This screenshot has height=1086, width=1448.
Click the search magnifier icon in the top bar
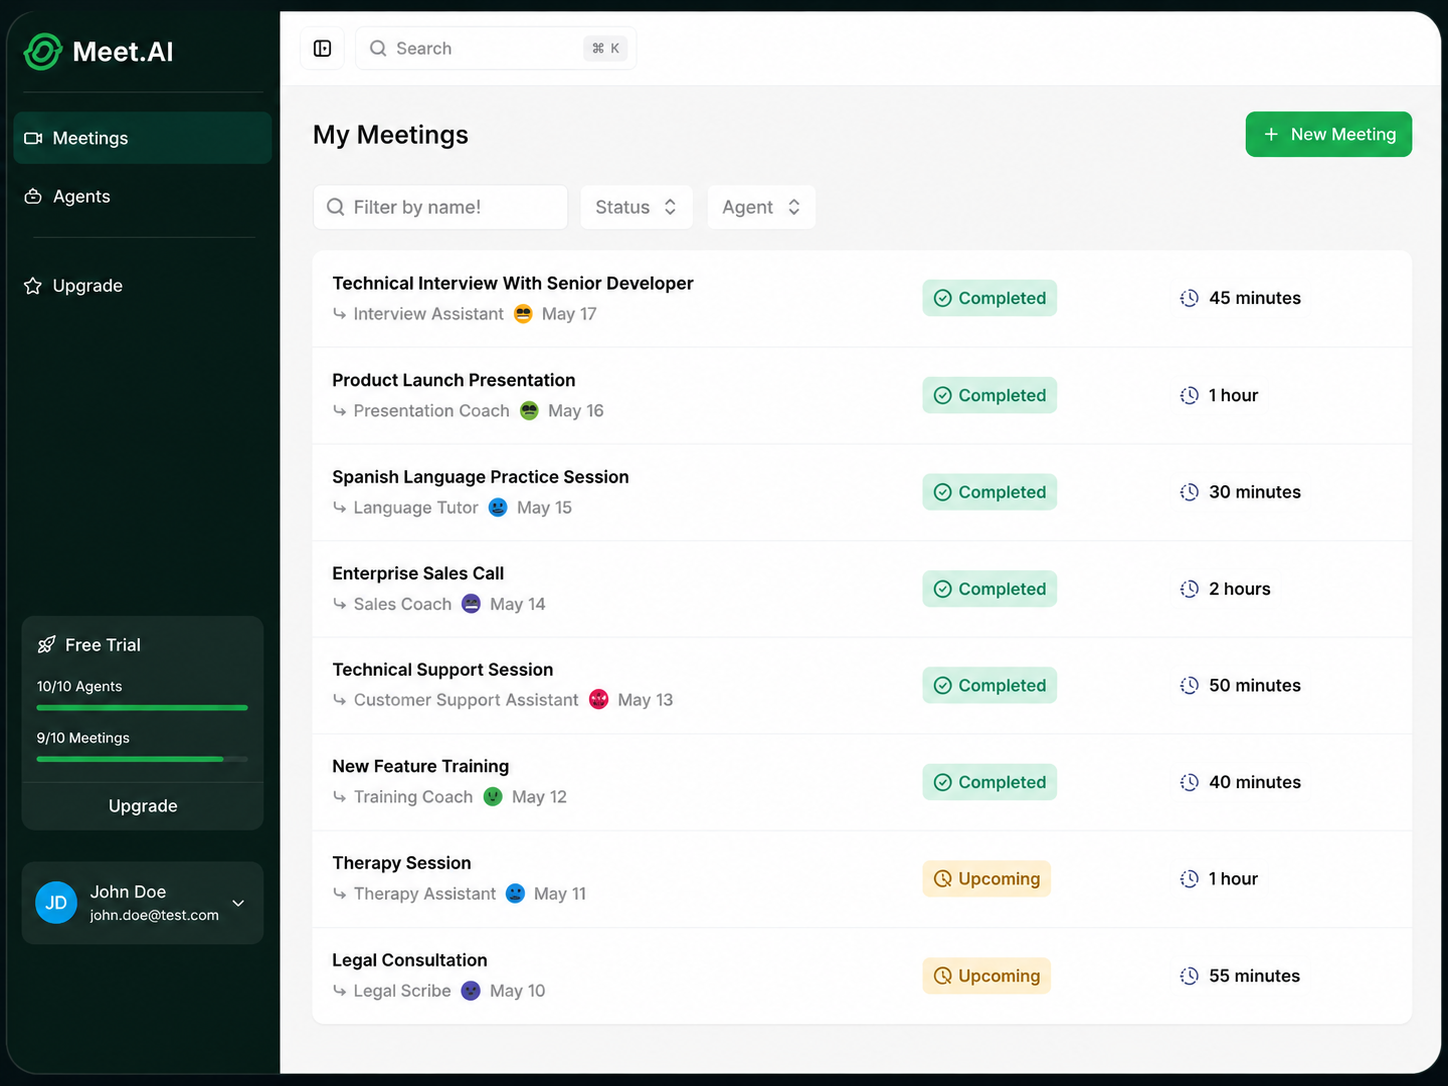click(378, 48)
